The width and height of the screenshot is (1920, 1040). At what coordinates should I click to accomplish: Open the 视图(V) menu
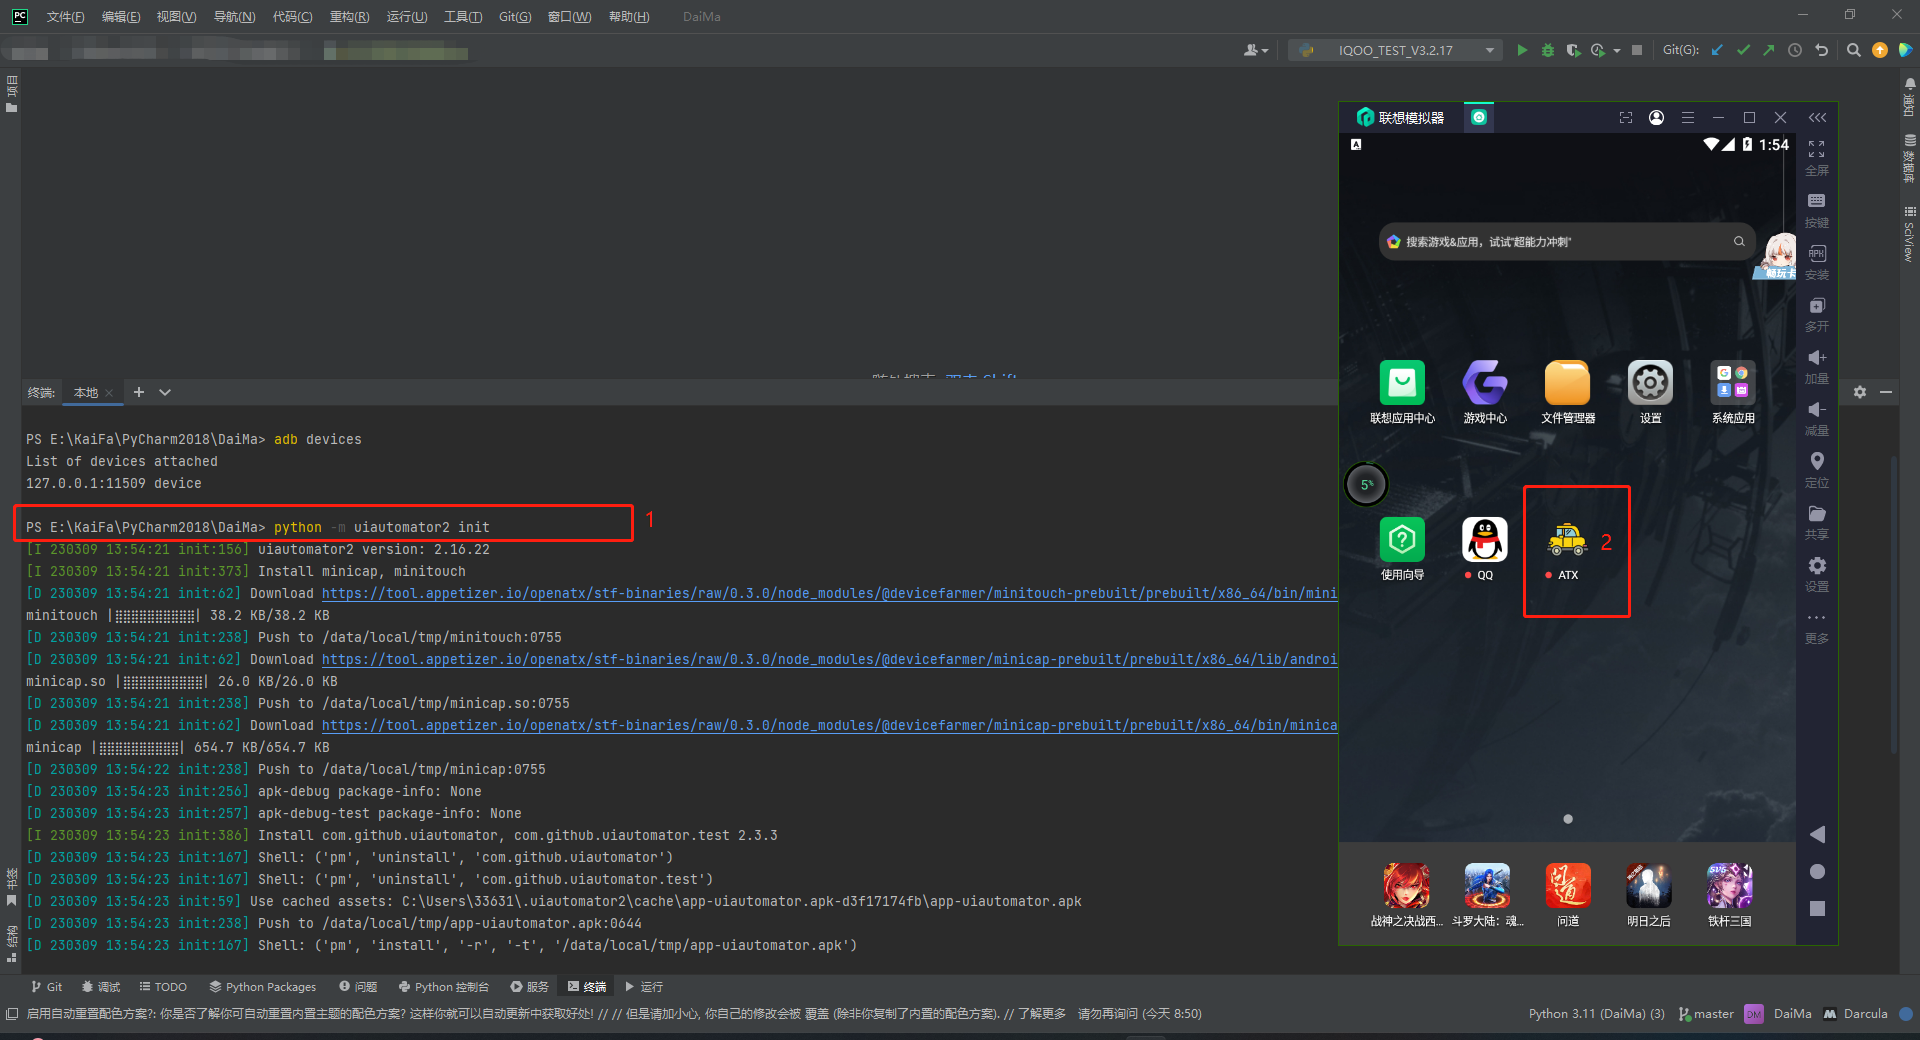click(175, 16)
